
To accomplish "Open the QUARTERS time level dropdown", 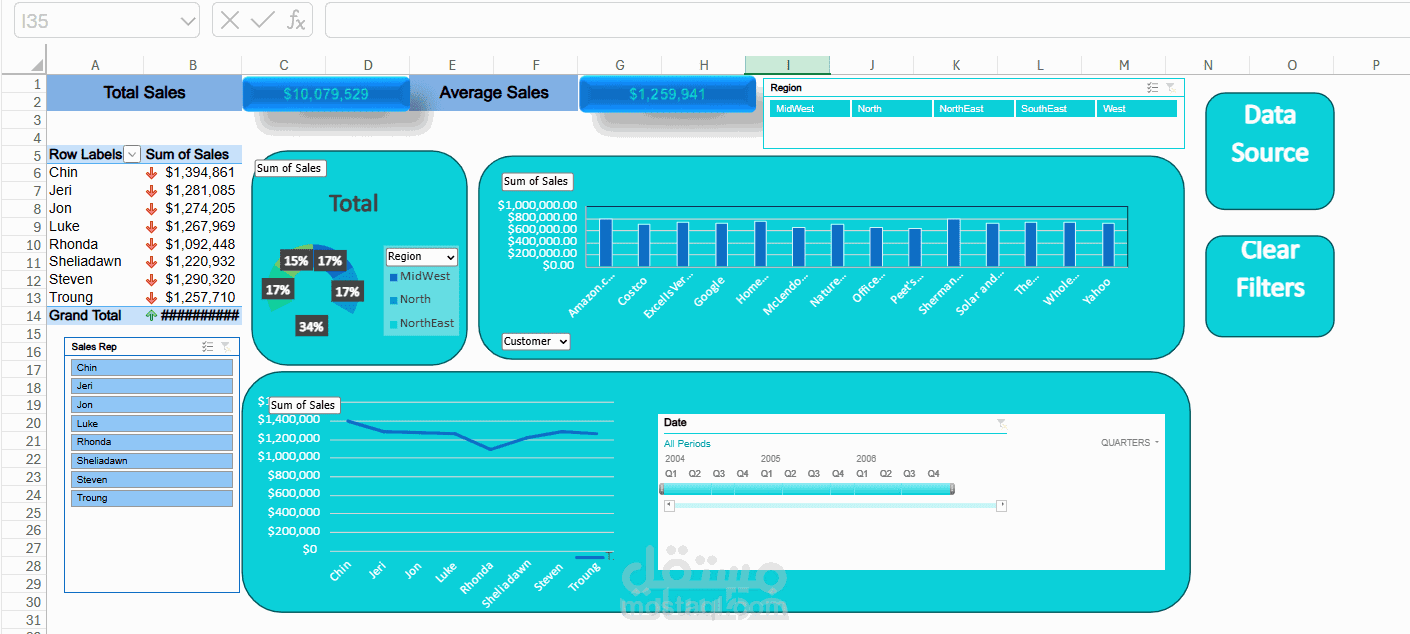I will (x=1130, y=443).
